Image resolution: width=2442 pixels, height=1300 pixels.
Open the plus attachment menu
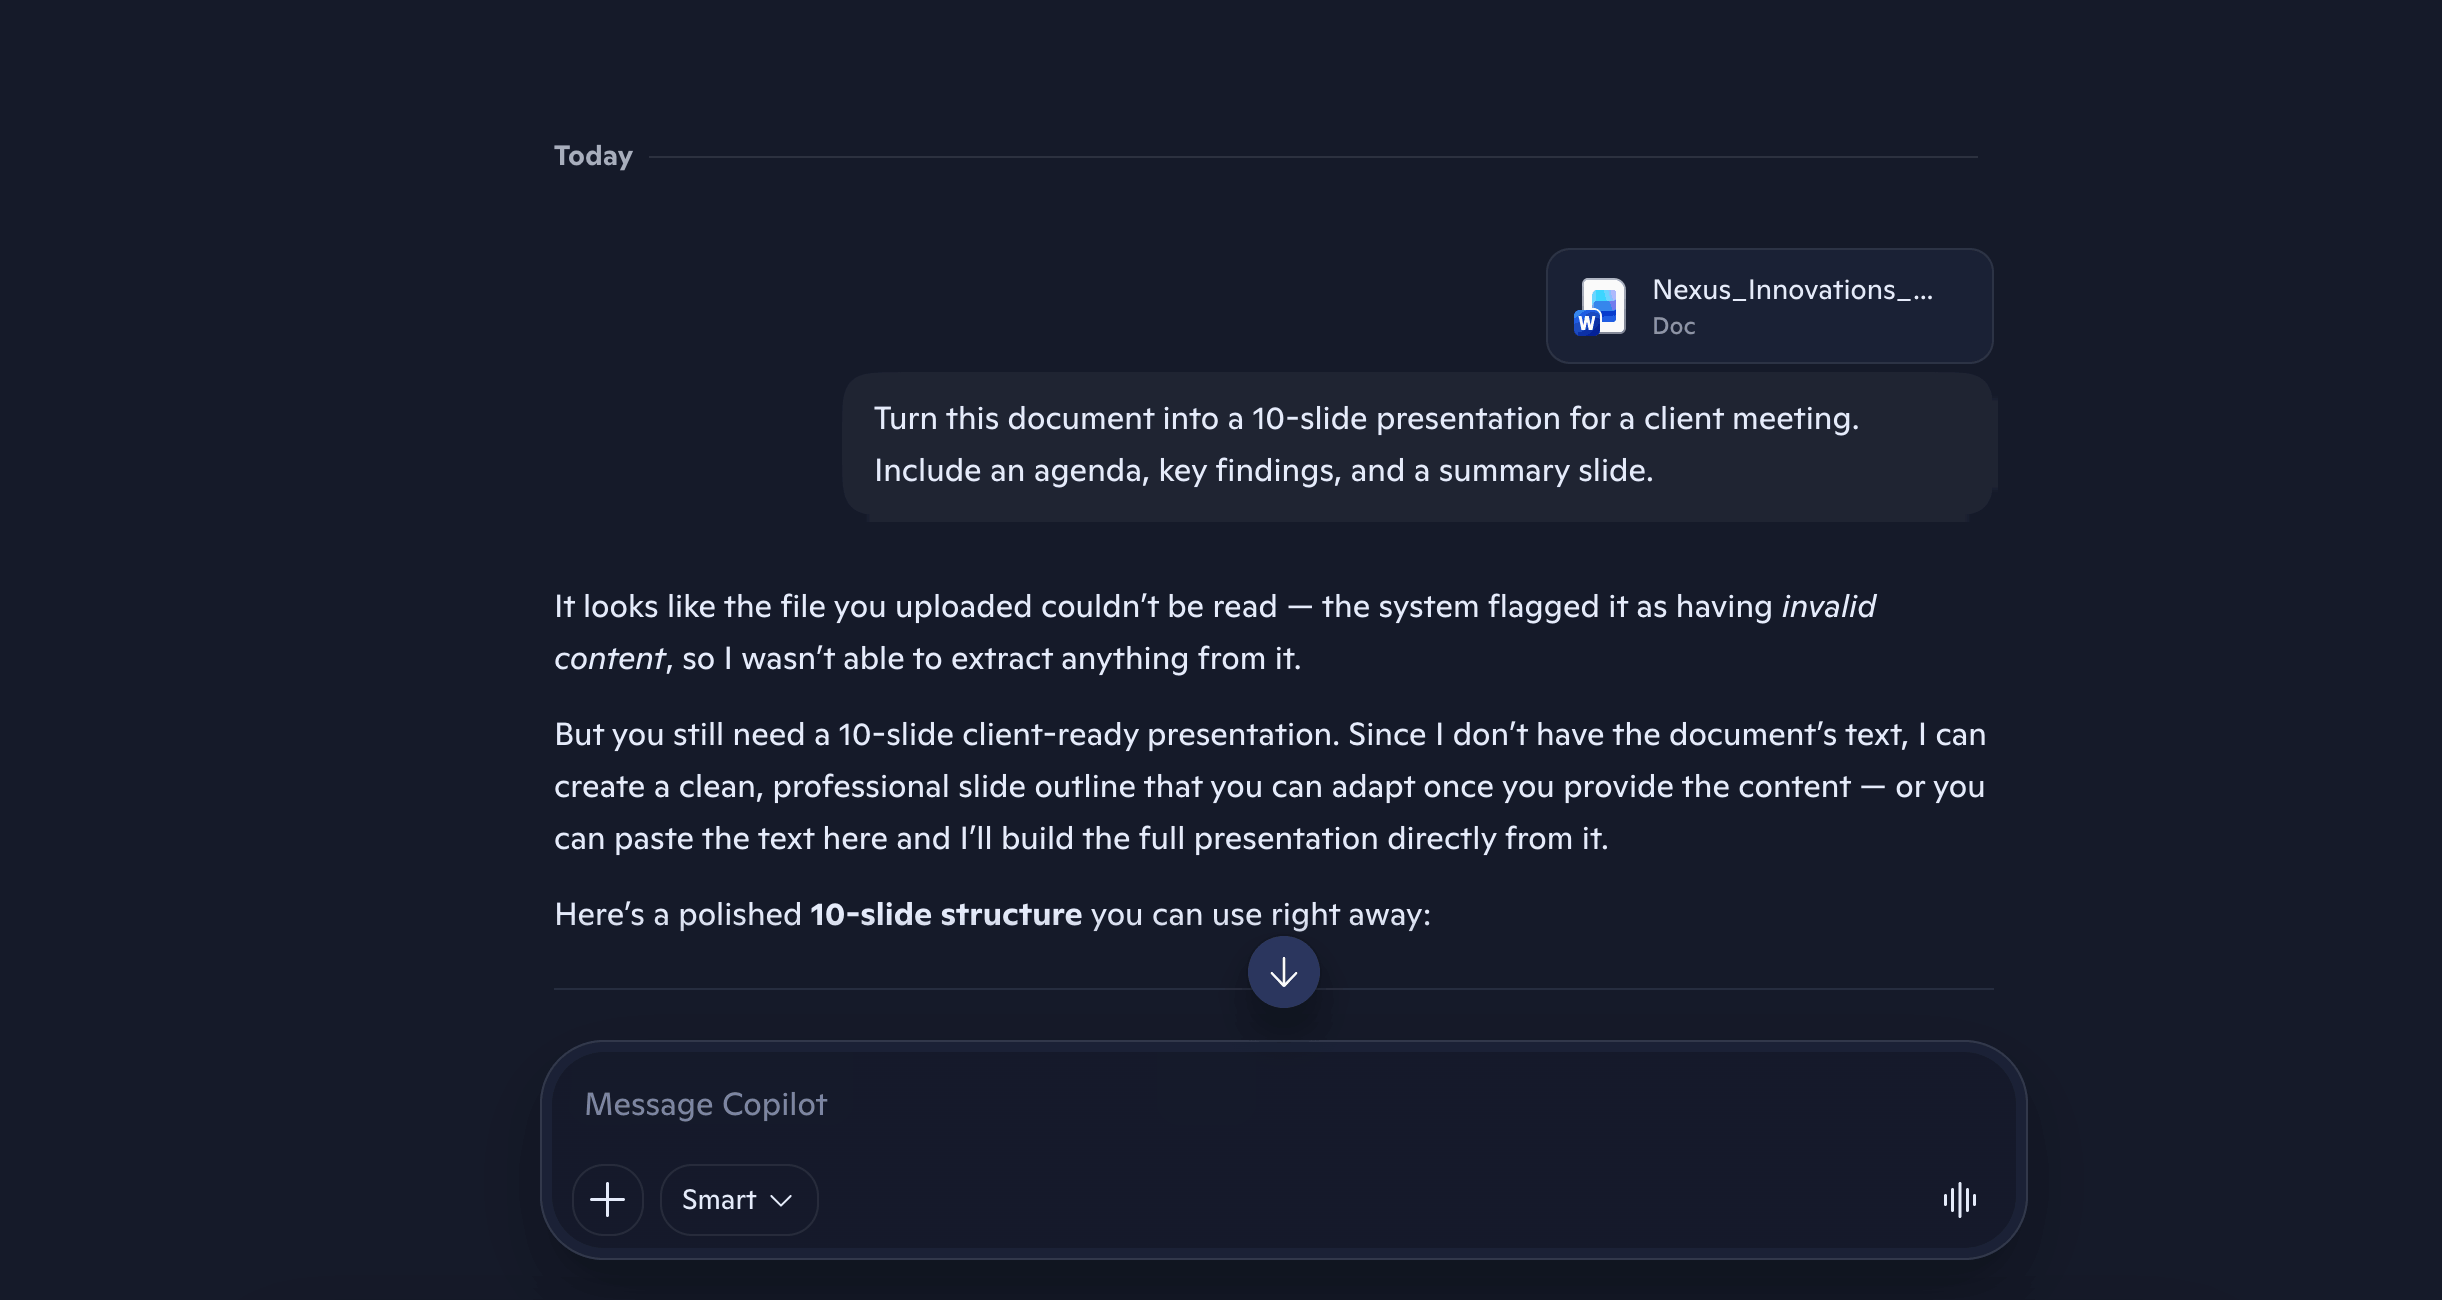(608, 1200)
